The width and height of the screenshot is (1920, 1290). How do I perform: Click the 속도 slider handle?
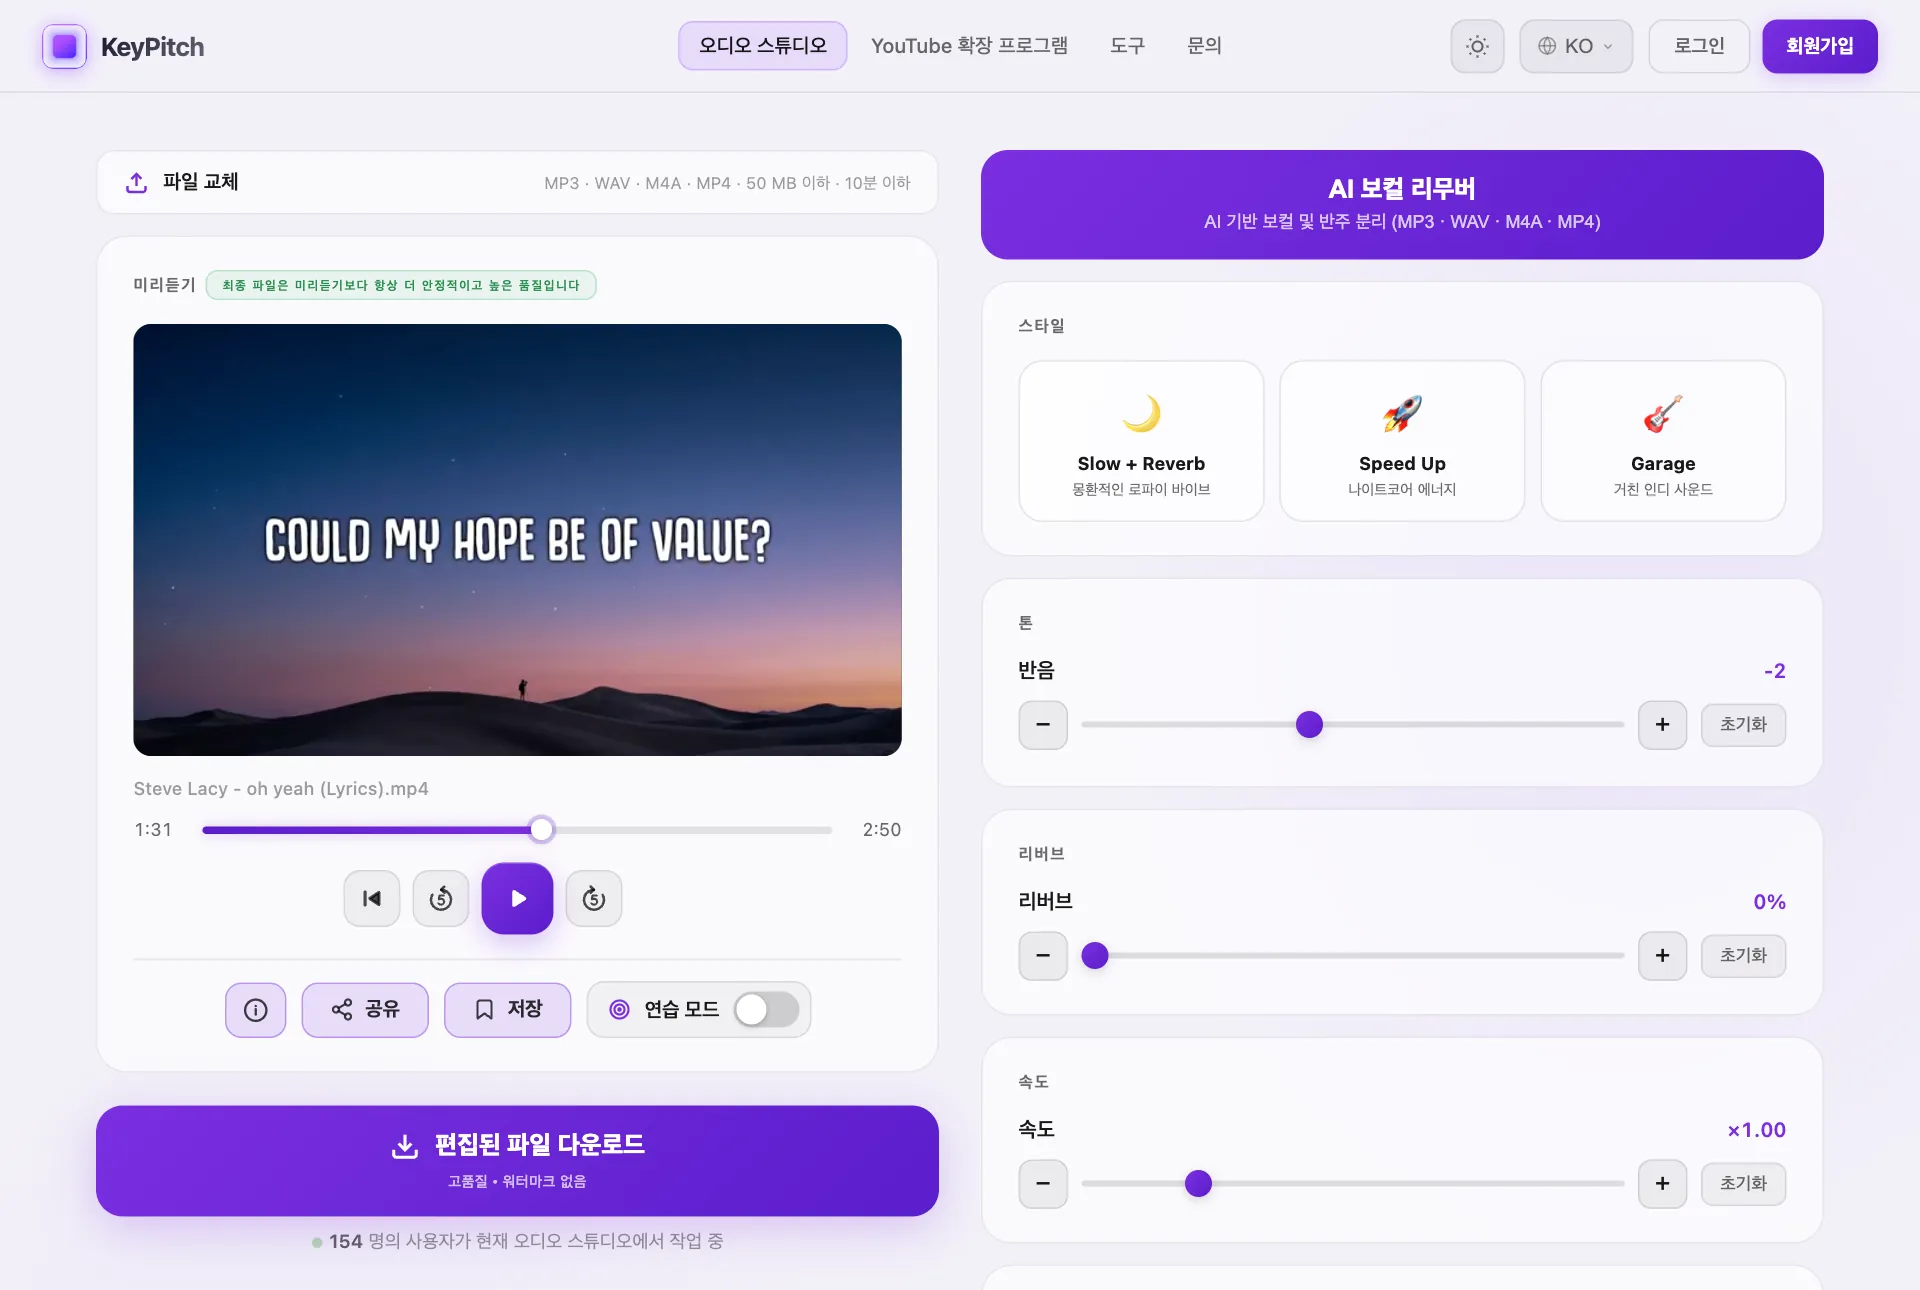point(1198,1184)
